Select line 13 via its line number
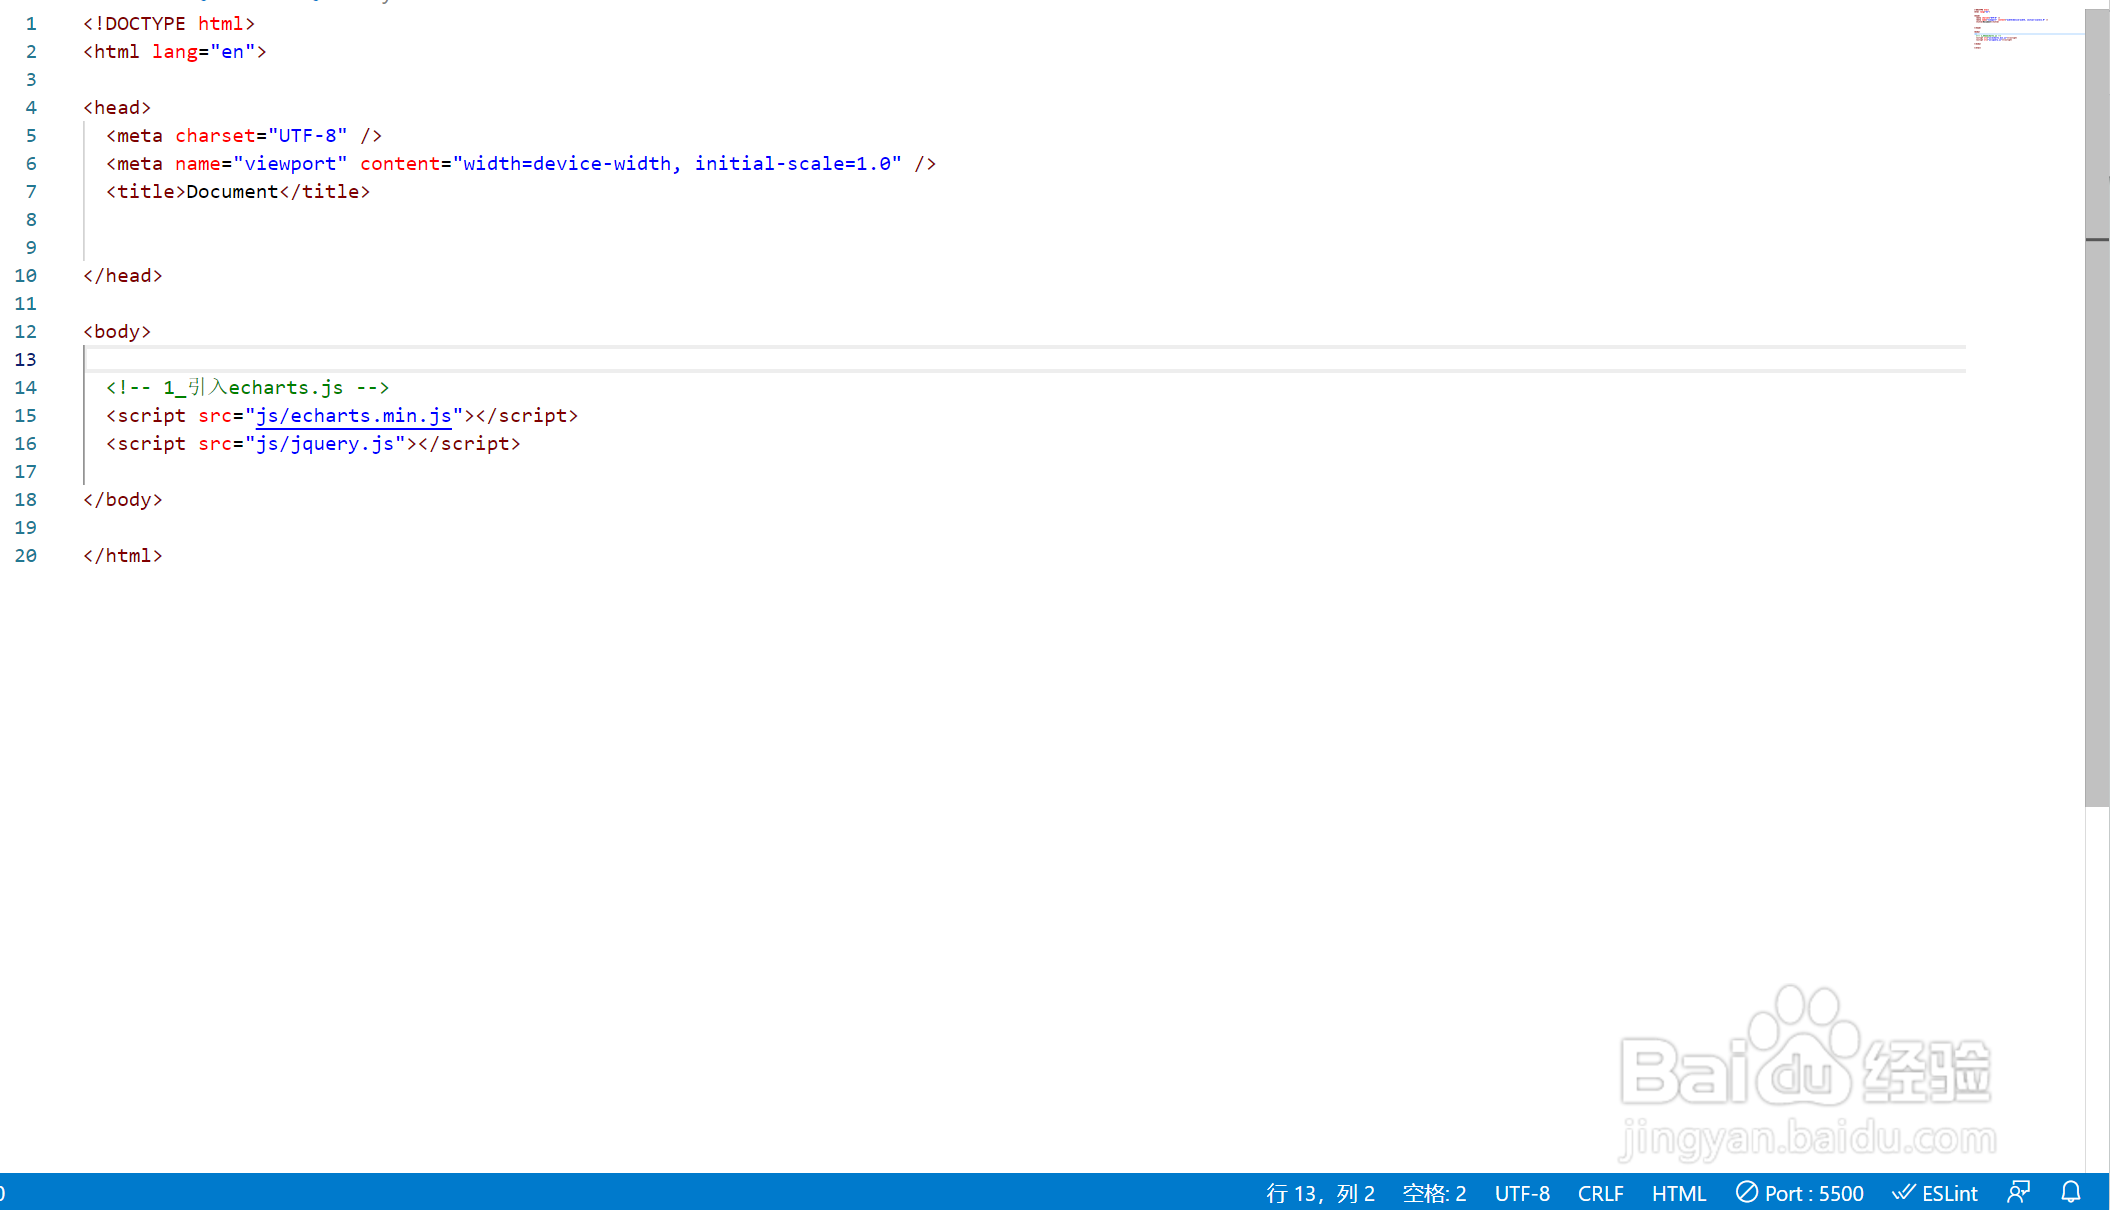 26,360
